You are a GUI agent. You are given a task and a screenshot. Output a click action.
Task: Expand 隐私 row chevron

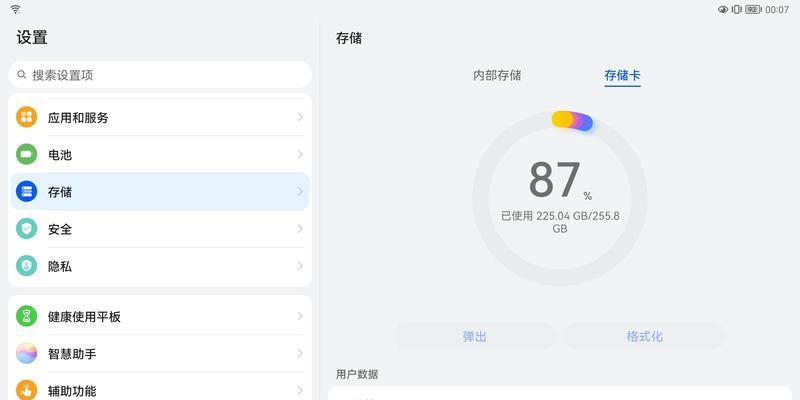(x=300, y=266)
